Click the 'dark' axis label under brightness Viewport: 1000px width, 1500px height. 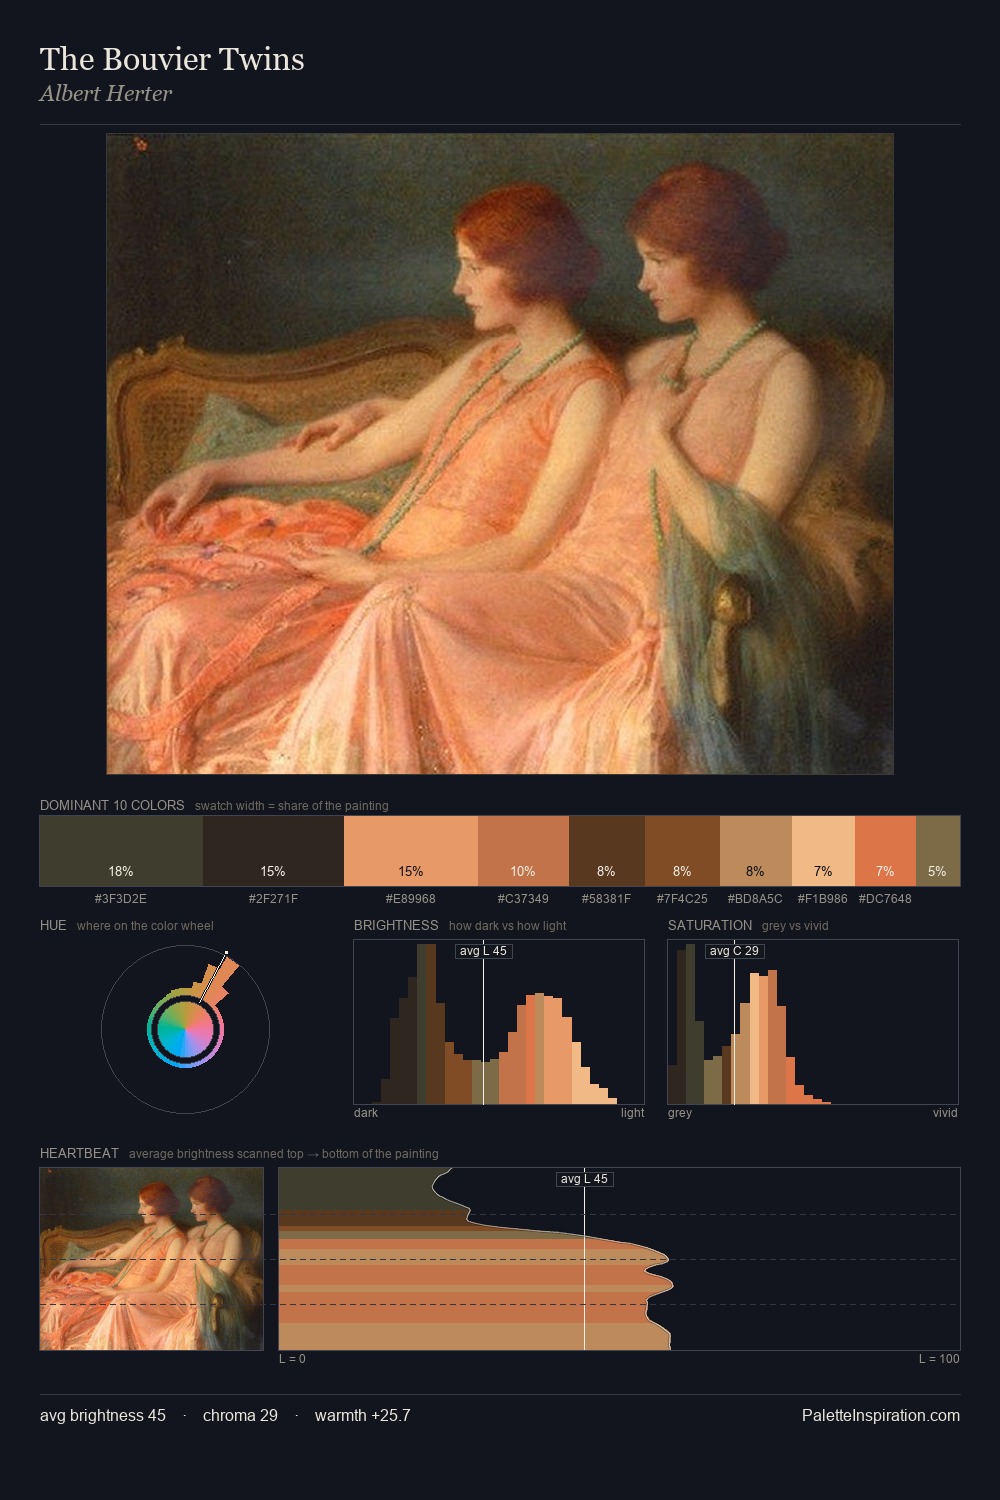[x=366, y=1113]
